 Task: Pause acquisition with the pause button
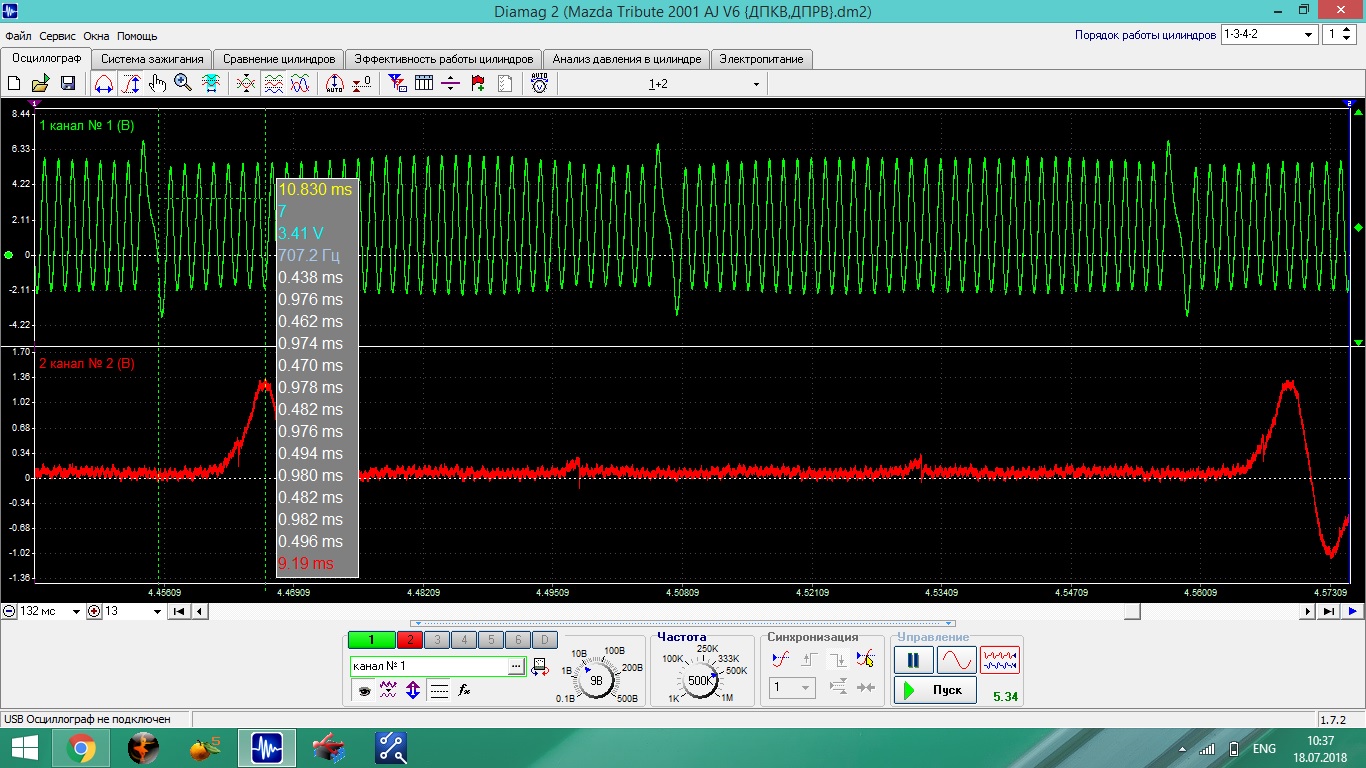pyautogui.click(x=913, y=660)
